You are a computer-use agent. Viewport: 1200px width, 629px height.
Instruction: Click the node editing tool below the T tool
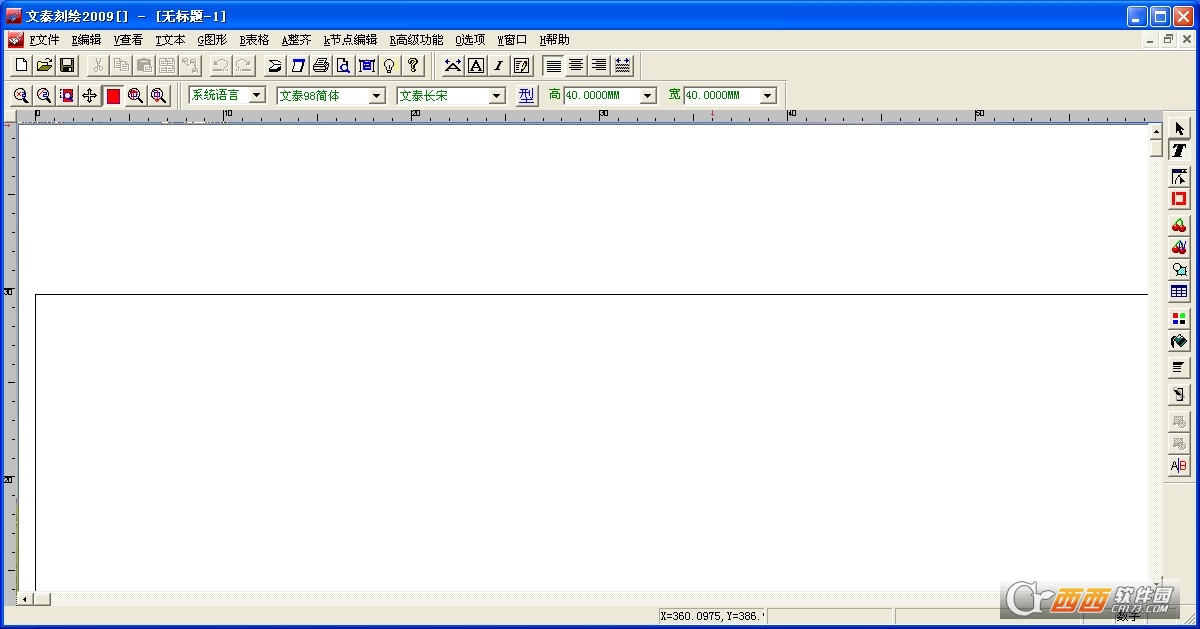pyautogui.click(x=1179, y=177)
